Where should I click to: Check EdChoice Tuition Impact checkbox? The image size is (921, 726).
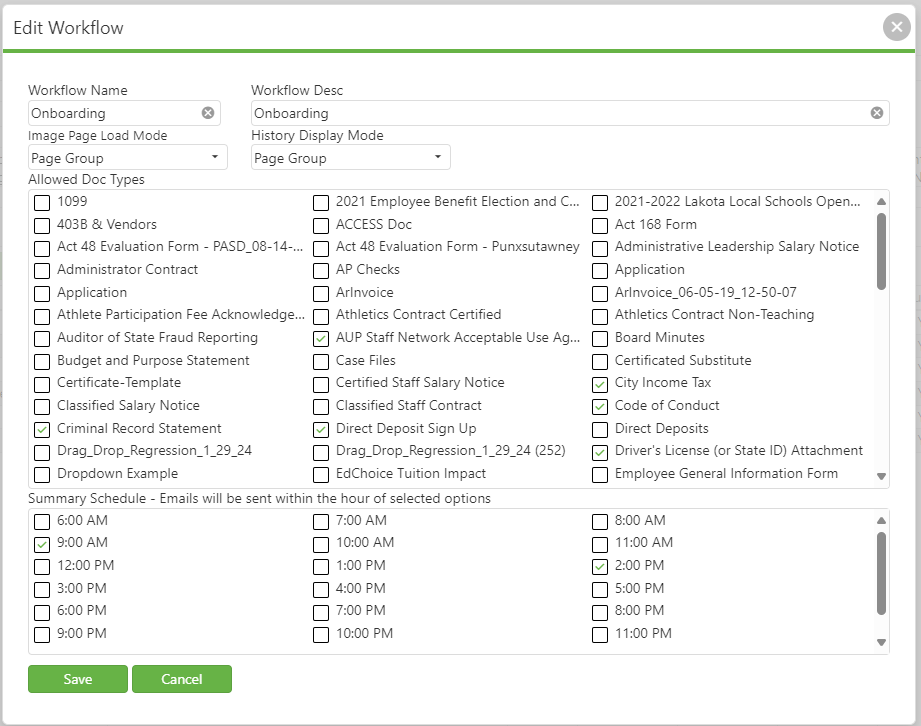click(321, 475)
